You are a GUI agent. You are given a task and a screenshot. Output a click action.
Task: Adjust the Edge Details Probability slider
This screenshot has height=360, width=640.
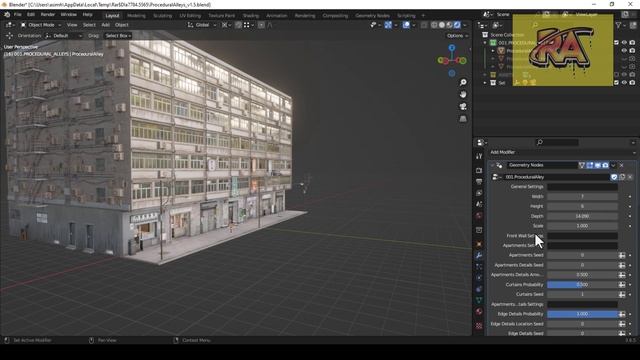pos(582,314)
